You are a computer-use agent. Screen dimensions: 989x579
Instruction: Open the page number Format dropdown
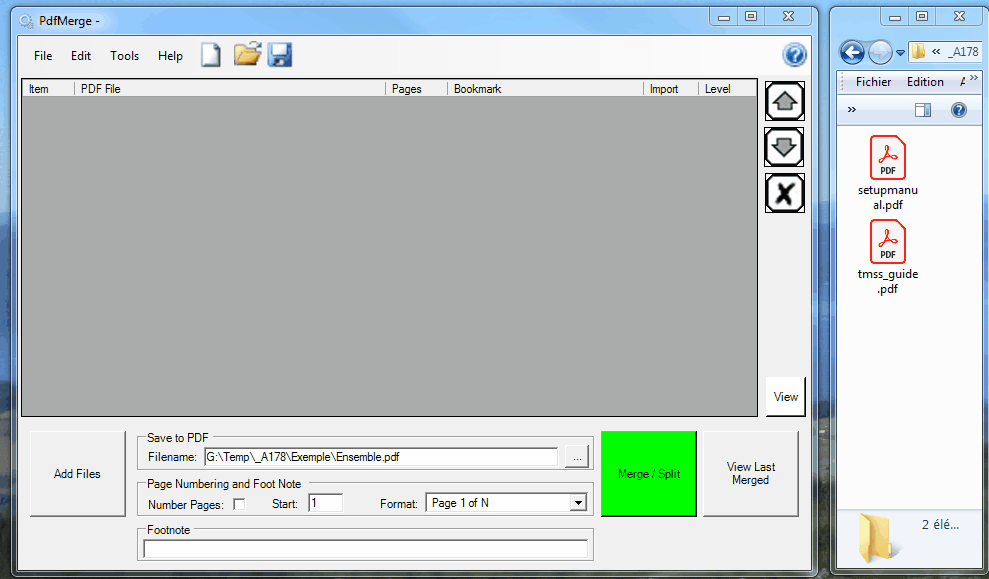click(x=578, y=503)
